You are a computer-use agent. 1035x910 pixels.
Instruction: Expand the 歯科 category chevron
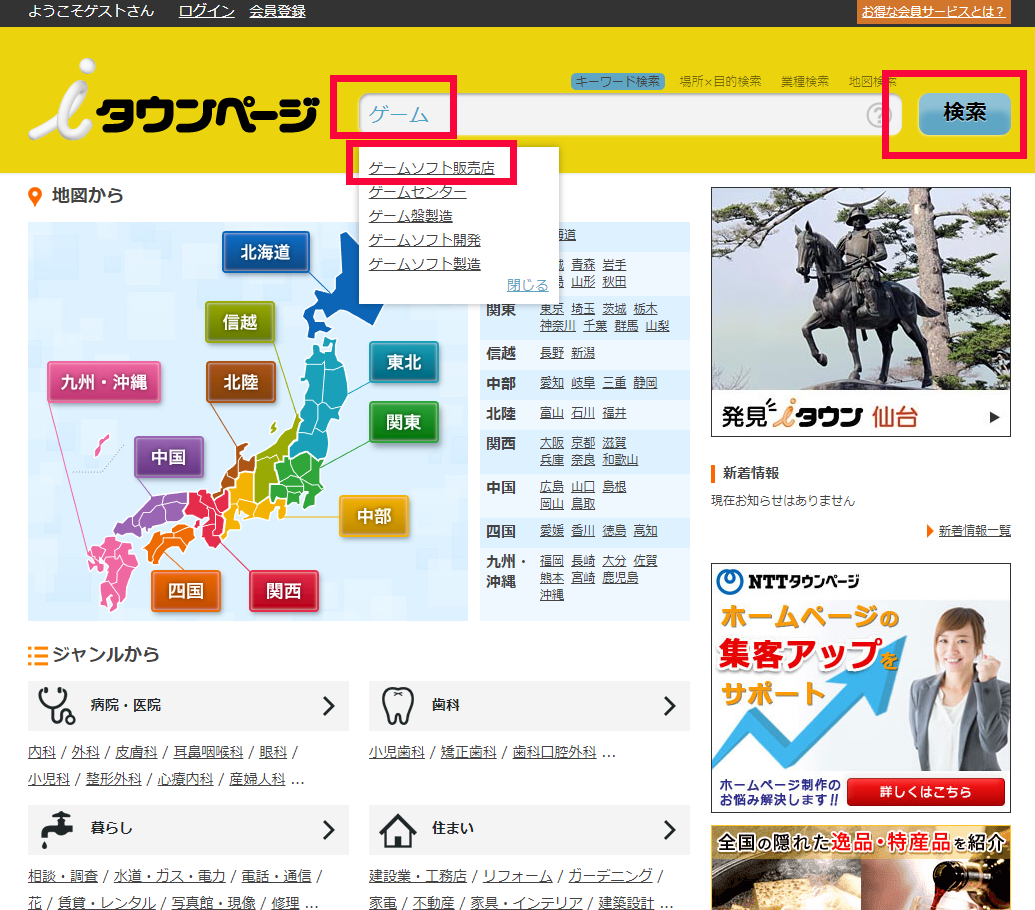(669, 706)
